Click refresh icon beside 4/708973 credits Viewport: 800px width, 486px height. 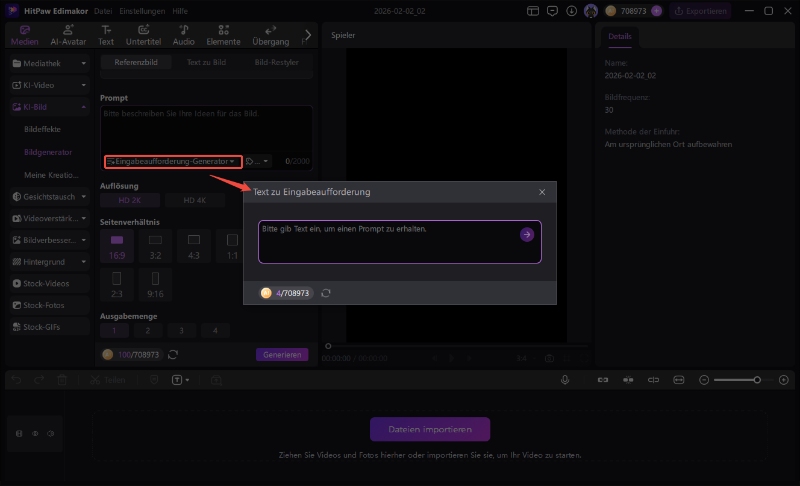(x=326, y=293)
